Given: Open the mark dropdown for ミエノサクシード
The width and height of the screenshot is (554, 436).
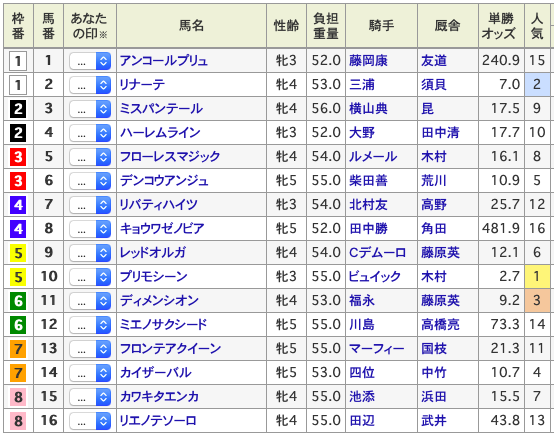Looking at the screenshot, I should 90,325.
